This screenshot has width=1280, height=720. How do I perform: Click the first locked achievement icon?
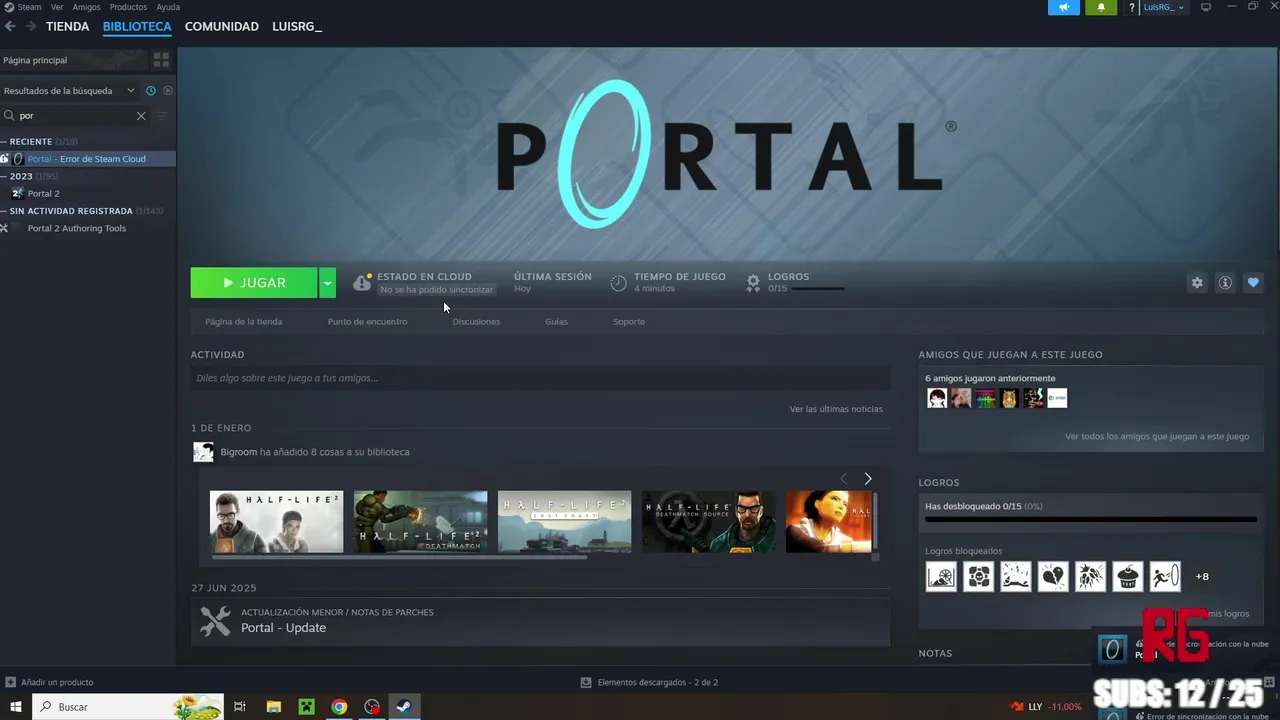pyautogui.click(x=941, y=577)
